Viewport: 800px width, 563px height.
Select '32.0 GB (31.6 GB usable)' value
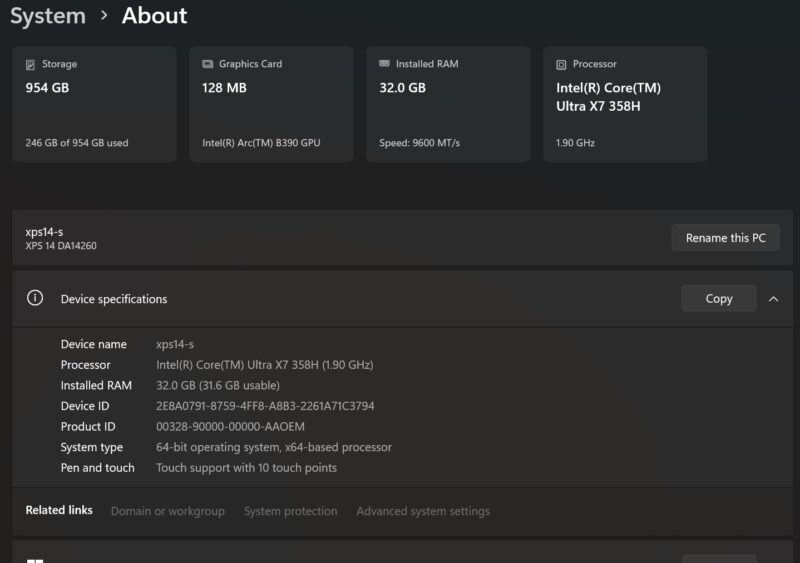218,385
